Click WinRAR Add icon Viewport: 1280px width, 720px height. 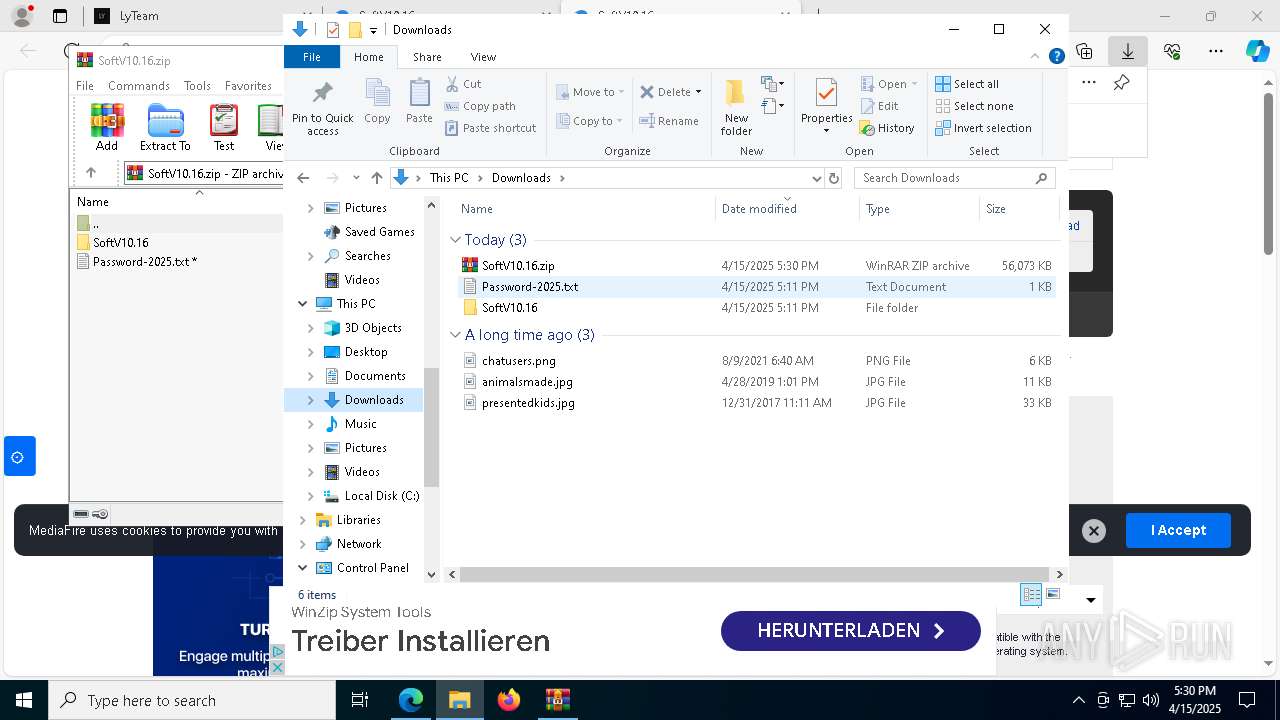click(107, 128)
